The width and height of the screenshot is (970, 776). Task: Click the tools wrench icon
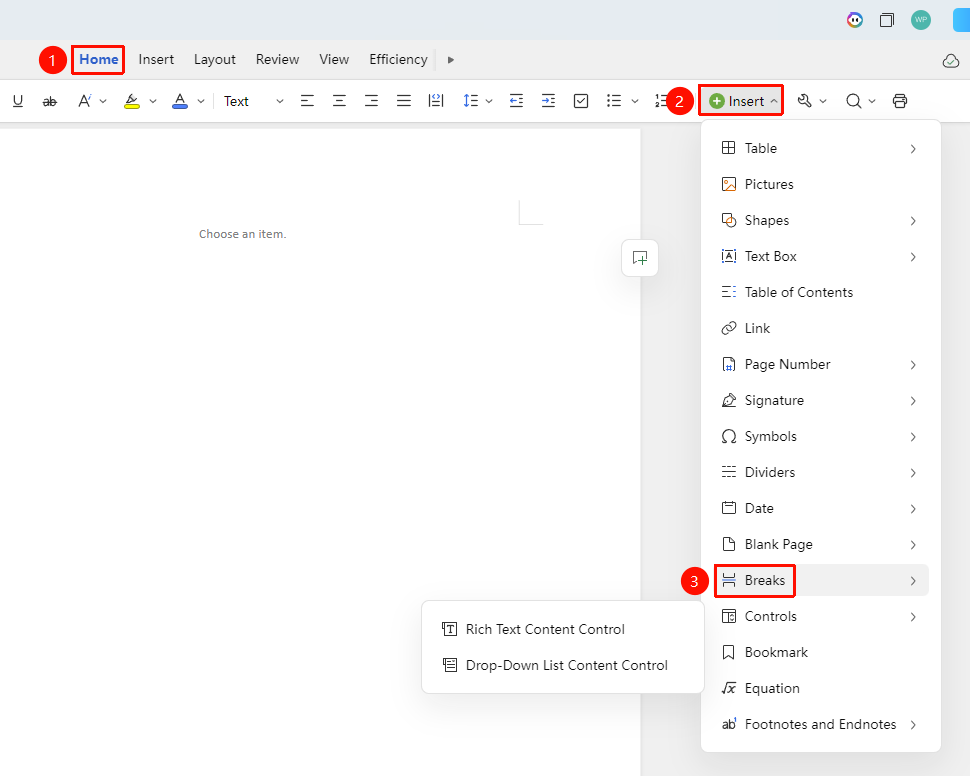(804, 101)
